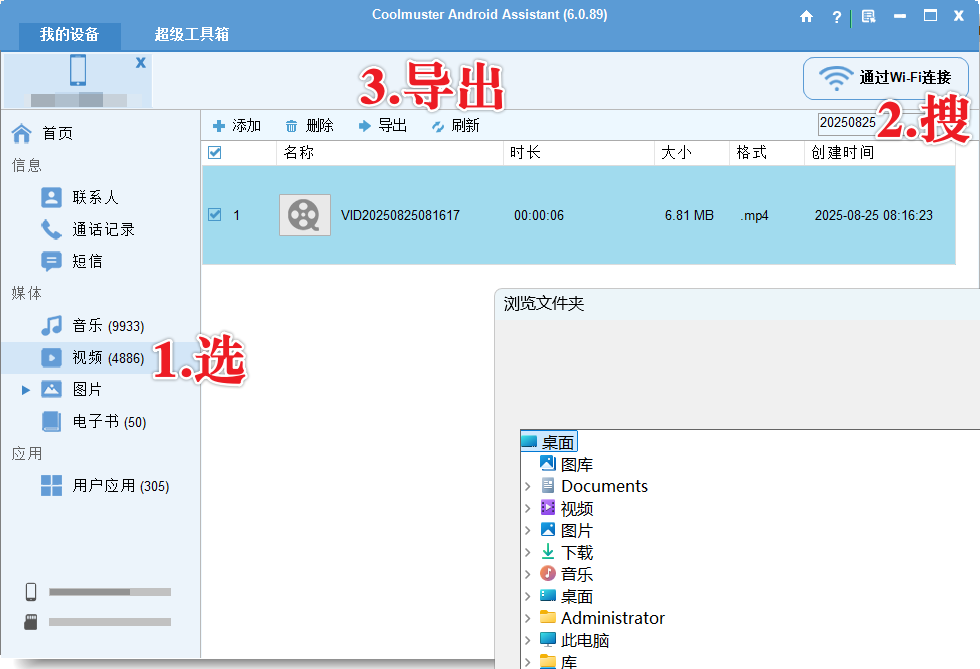Open Music (音乐) category

click(106, 325)
